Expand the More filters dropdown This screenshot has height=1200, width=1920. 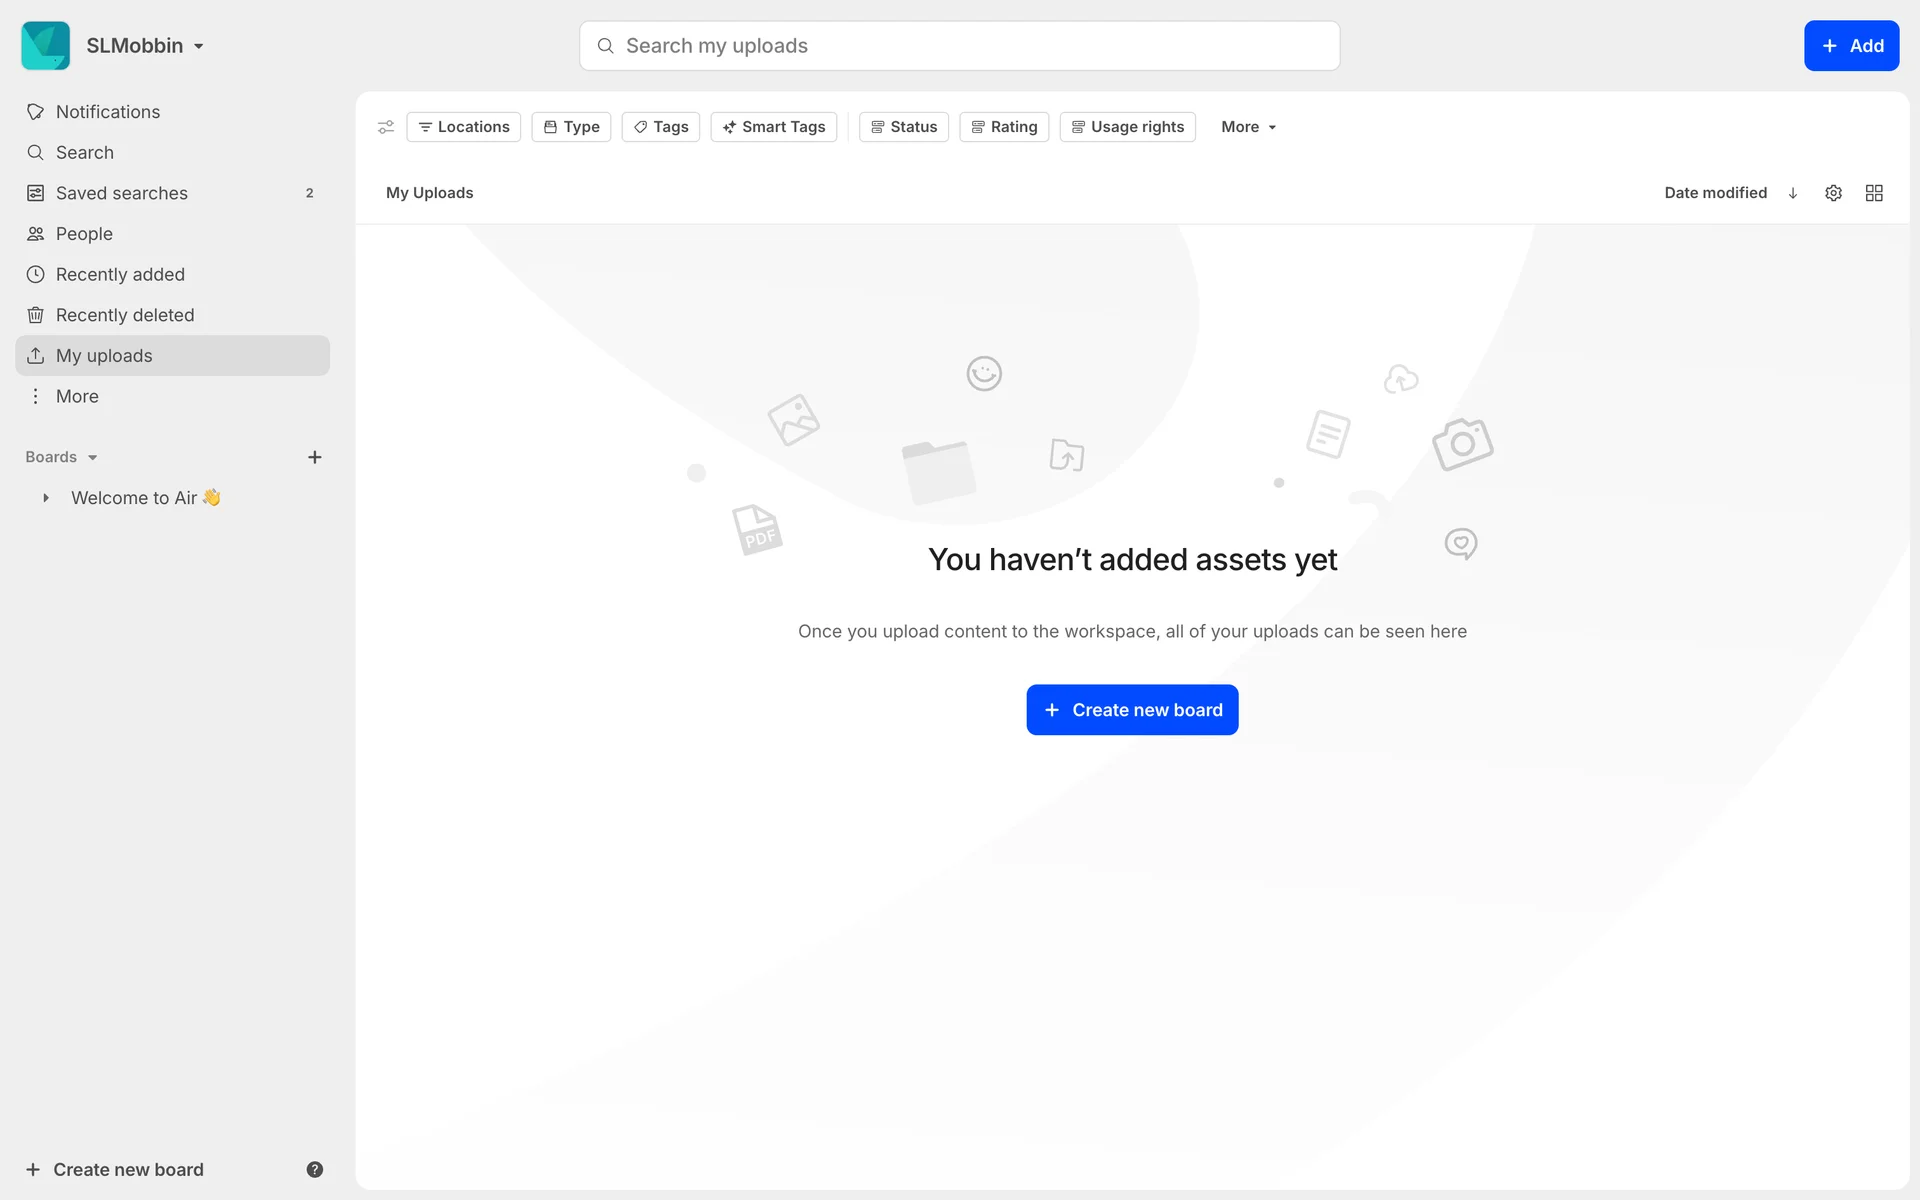tap(1248, 127)
